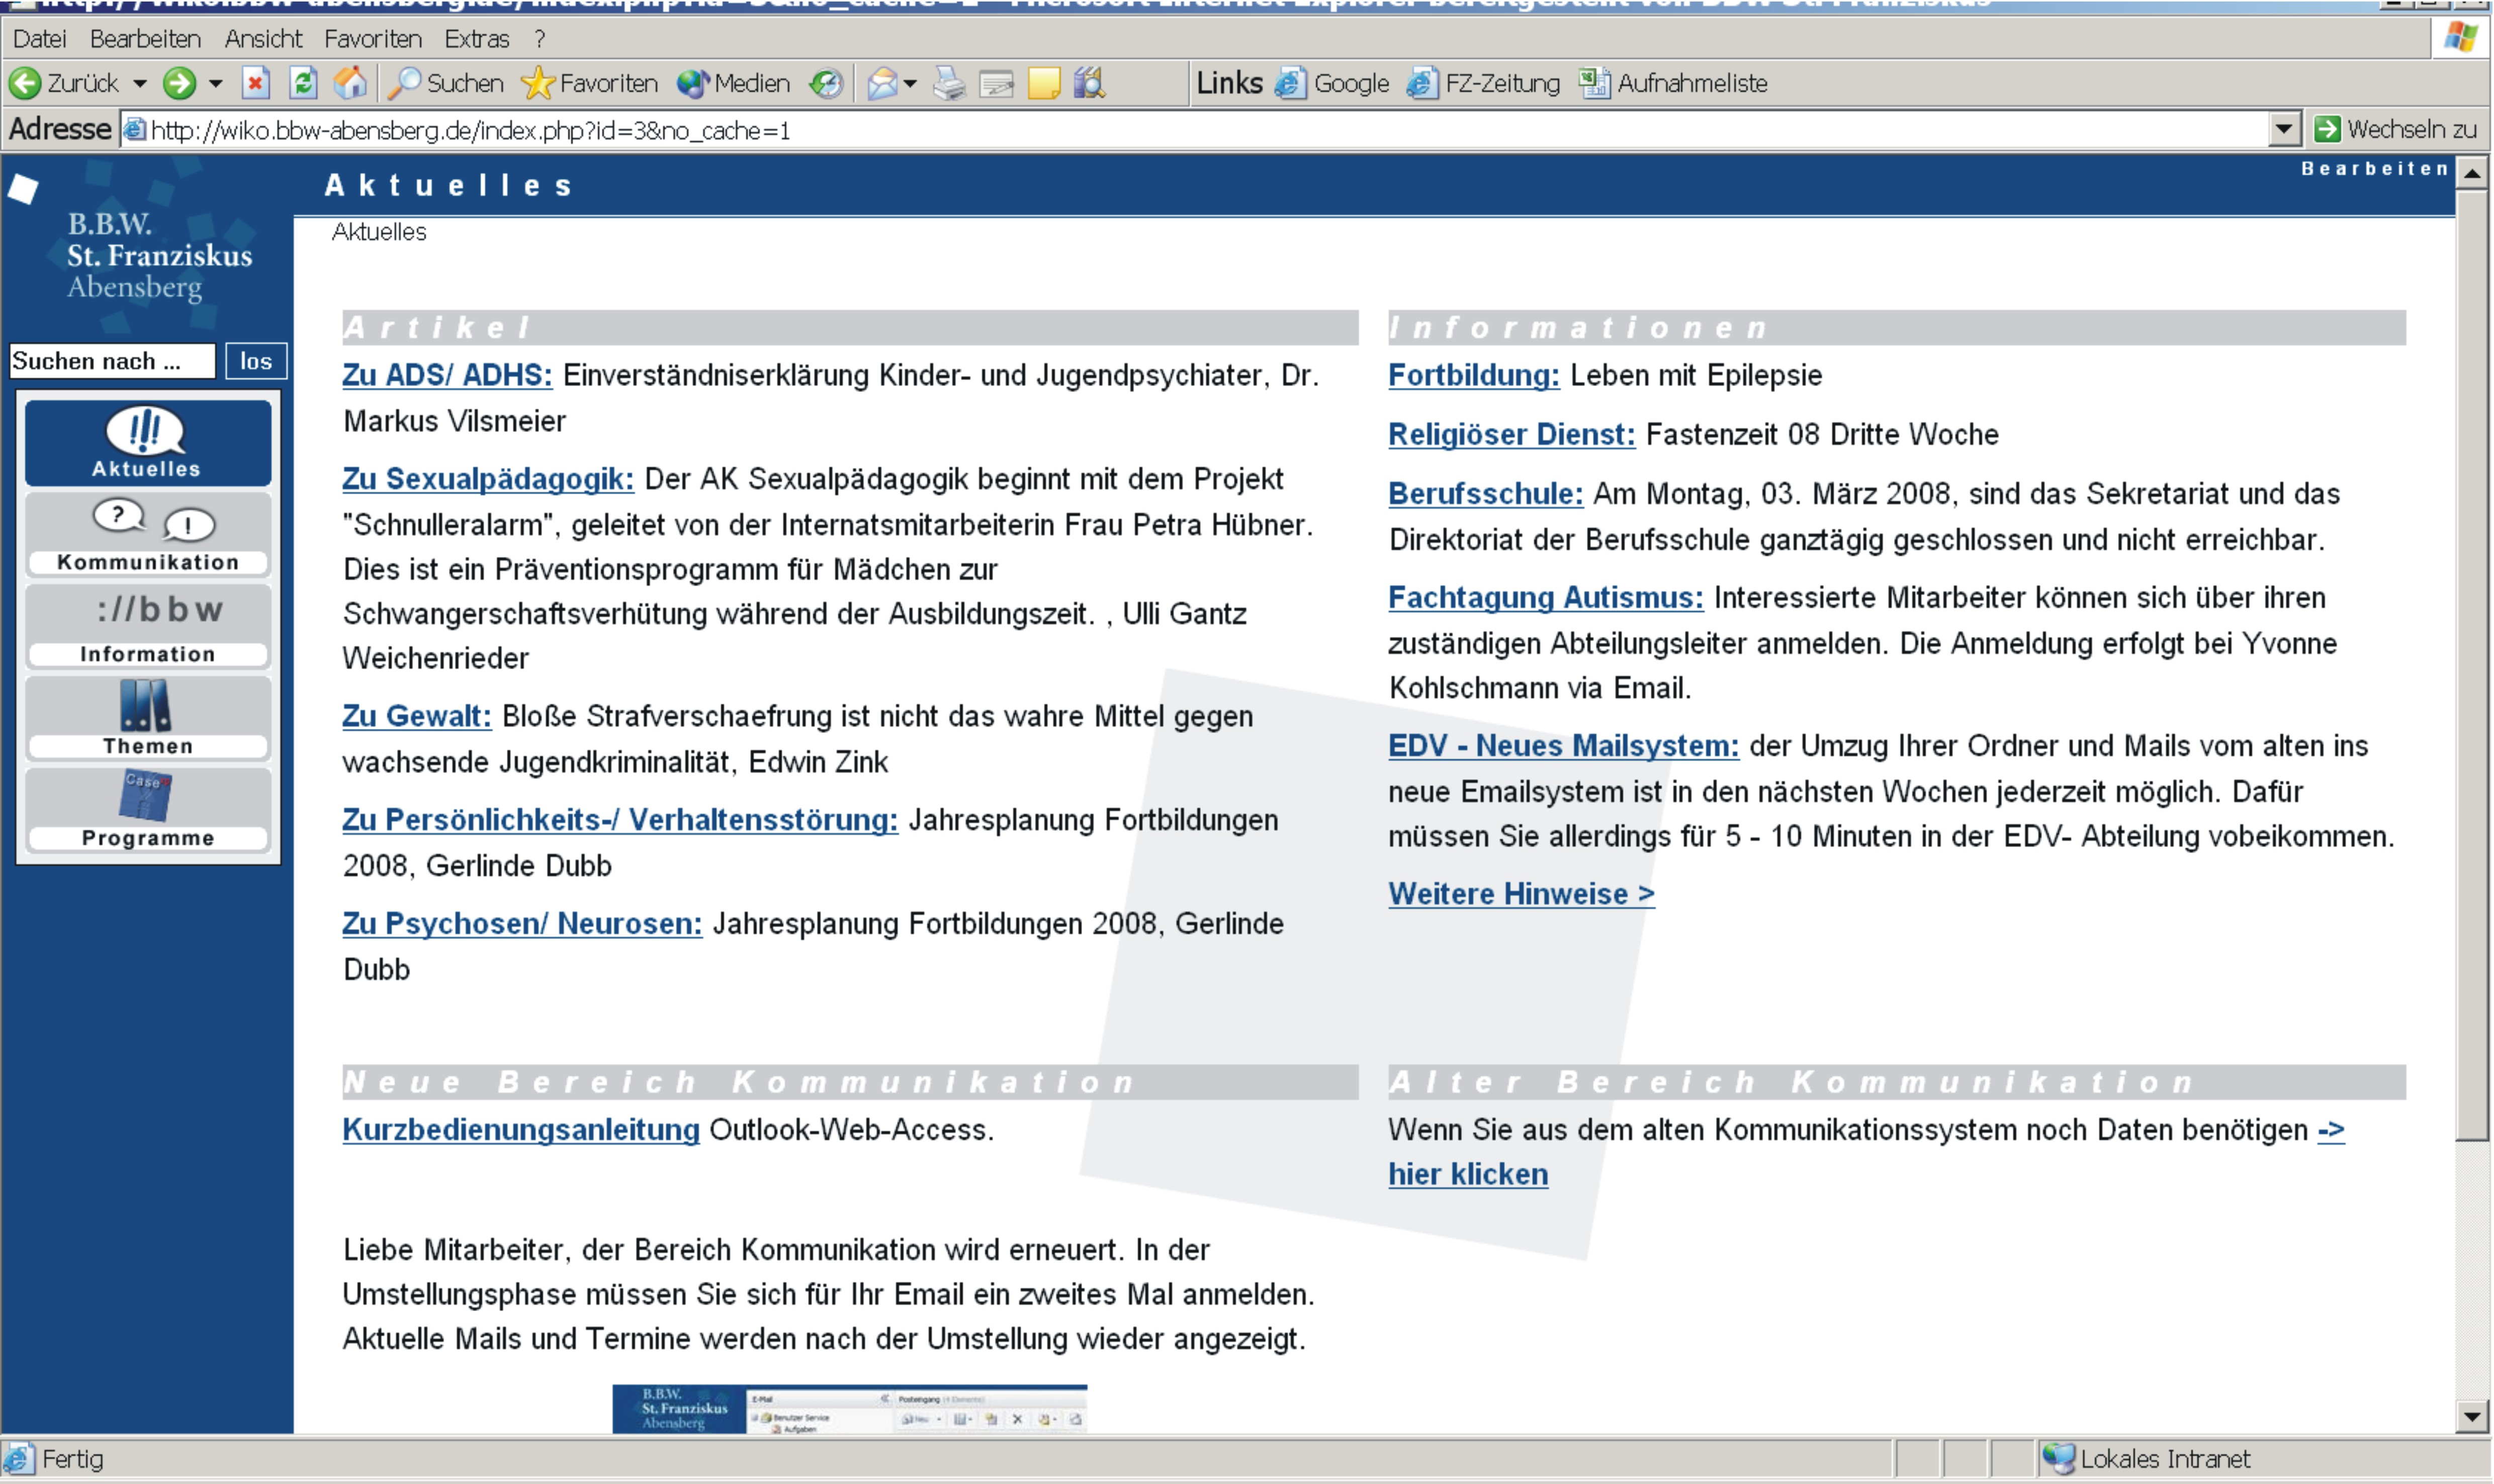
Task: Open the Extras menu
Action: (477, 39)
